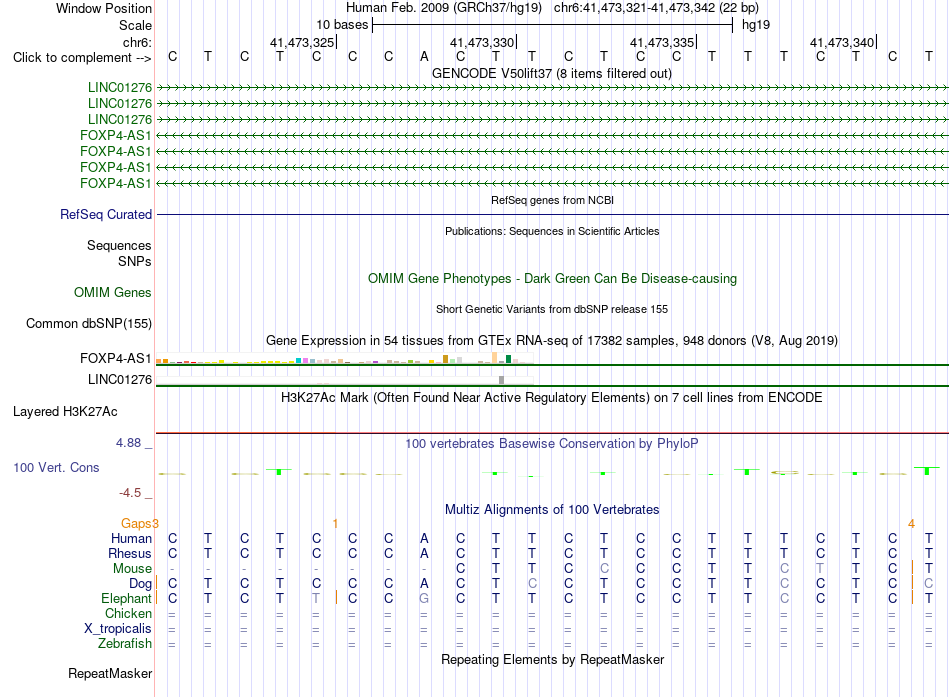The width and height of the screenshot is (950, 697).
Task: Open 'Multiz Alignments of 100 Vertebrates' title
Action: [552, 510]
